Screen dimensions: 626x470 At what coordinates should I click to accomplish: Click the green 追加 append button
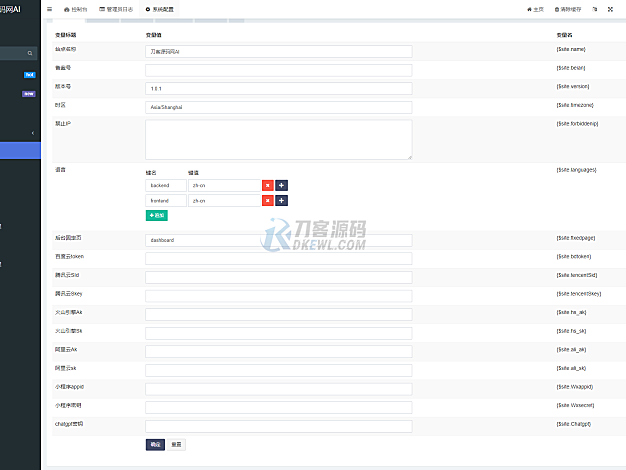tap(156, 215)
